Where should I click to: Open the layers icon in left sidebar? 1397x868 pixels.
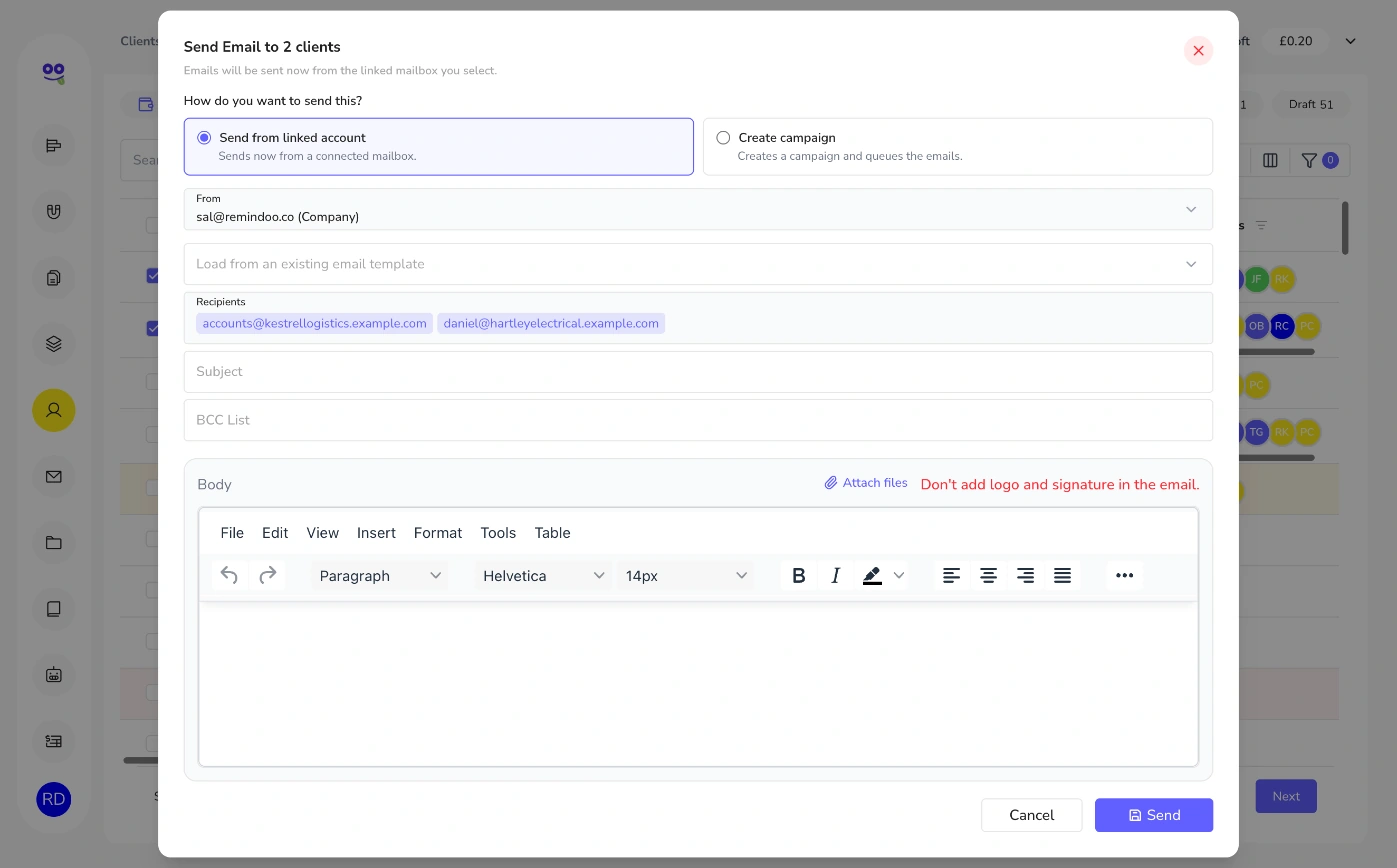(x=54, y=344)
